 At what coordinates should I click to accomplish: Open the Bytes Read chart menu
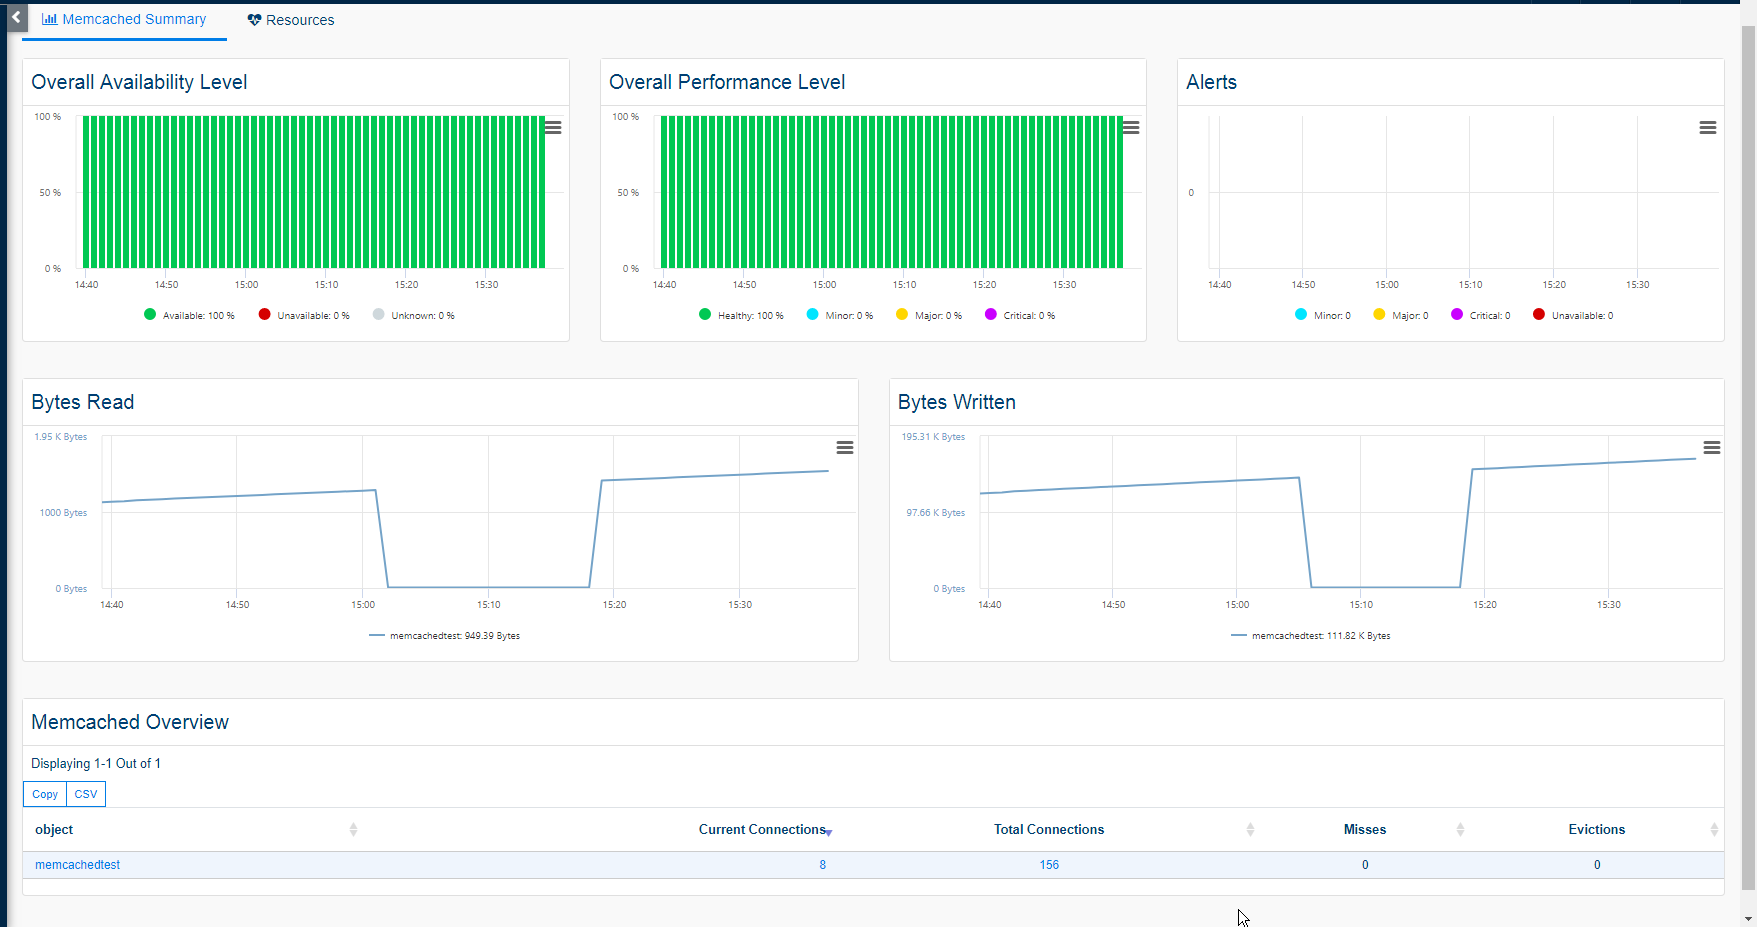tap(845, 448)
